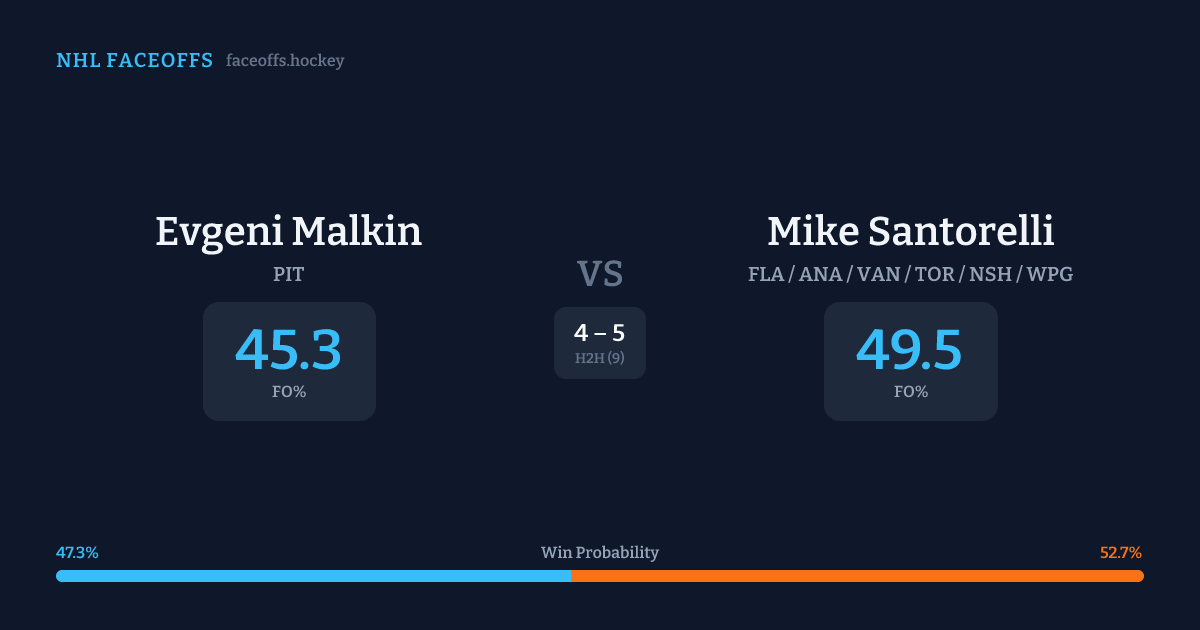Click the FLA team abbreviation

point(765,274)
